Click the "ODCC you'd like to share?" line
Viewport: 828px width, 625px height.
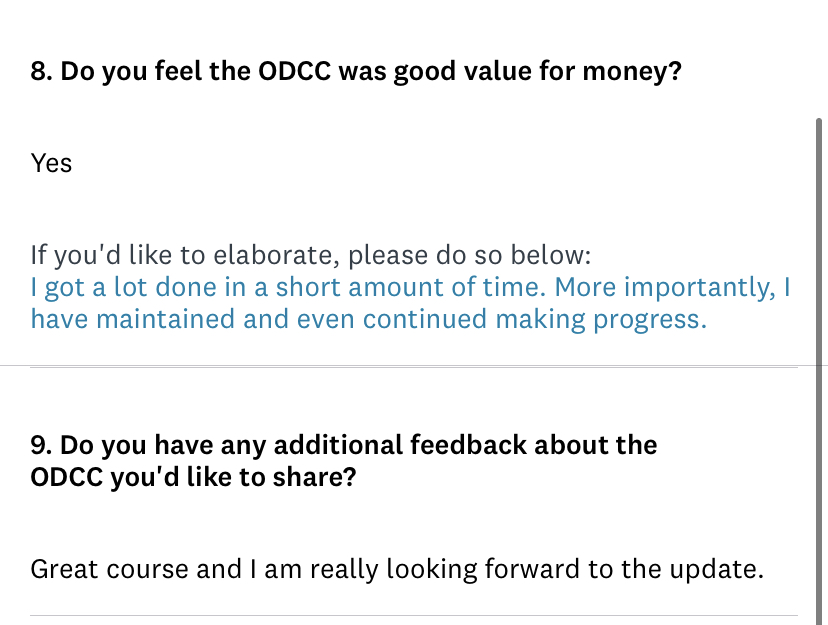point(193,477)
